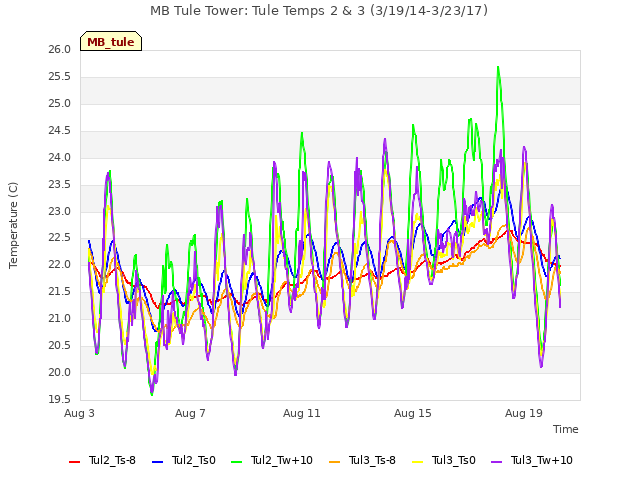Click the green Tul2_Tw+10 legend swatch

point(236,461)
